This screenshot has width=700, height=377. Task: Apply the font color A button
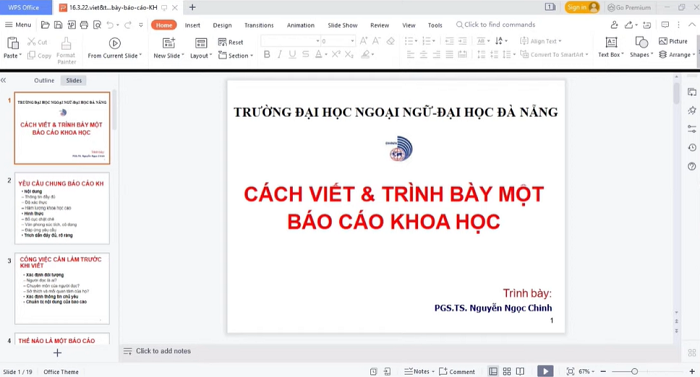[318, 54]
